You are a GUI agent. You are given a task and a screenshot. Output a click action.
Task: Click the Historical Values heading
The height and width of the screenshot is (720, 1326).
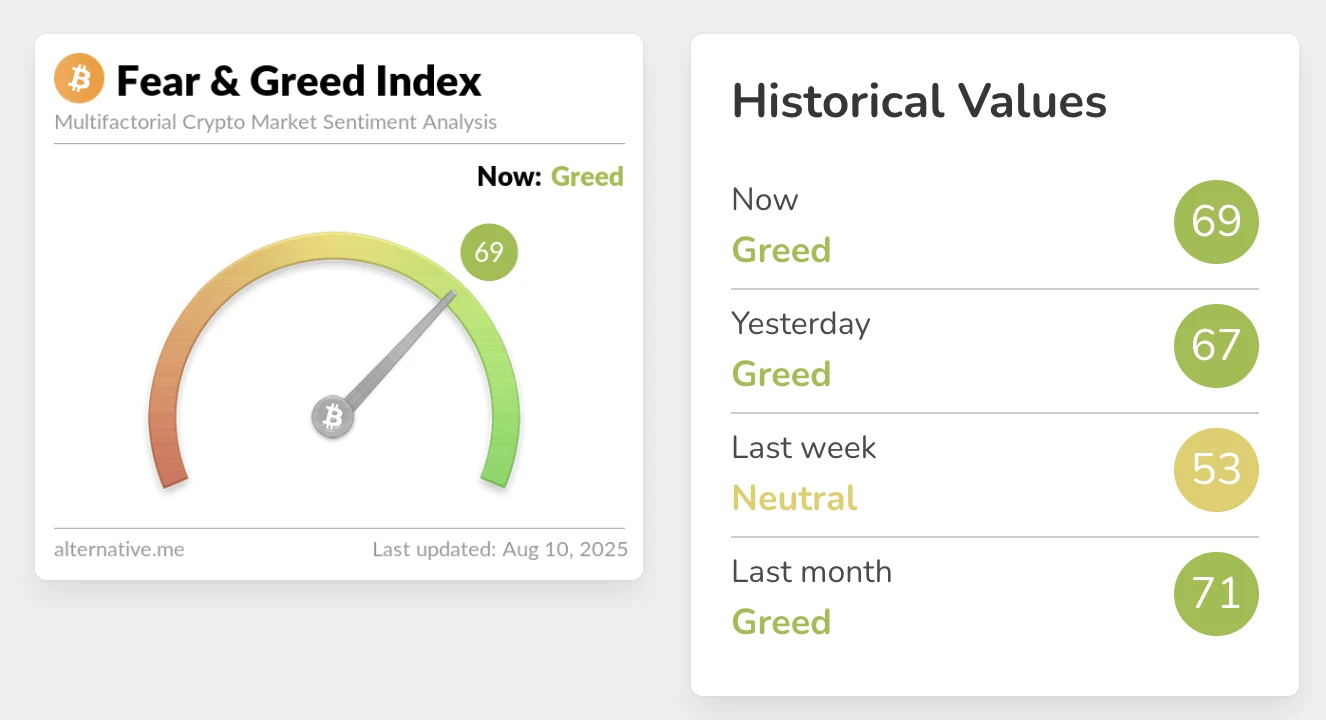[x=919, y=102]
